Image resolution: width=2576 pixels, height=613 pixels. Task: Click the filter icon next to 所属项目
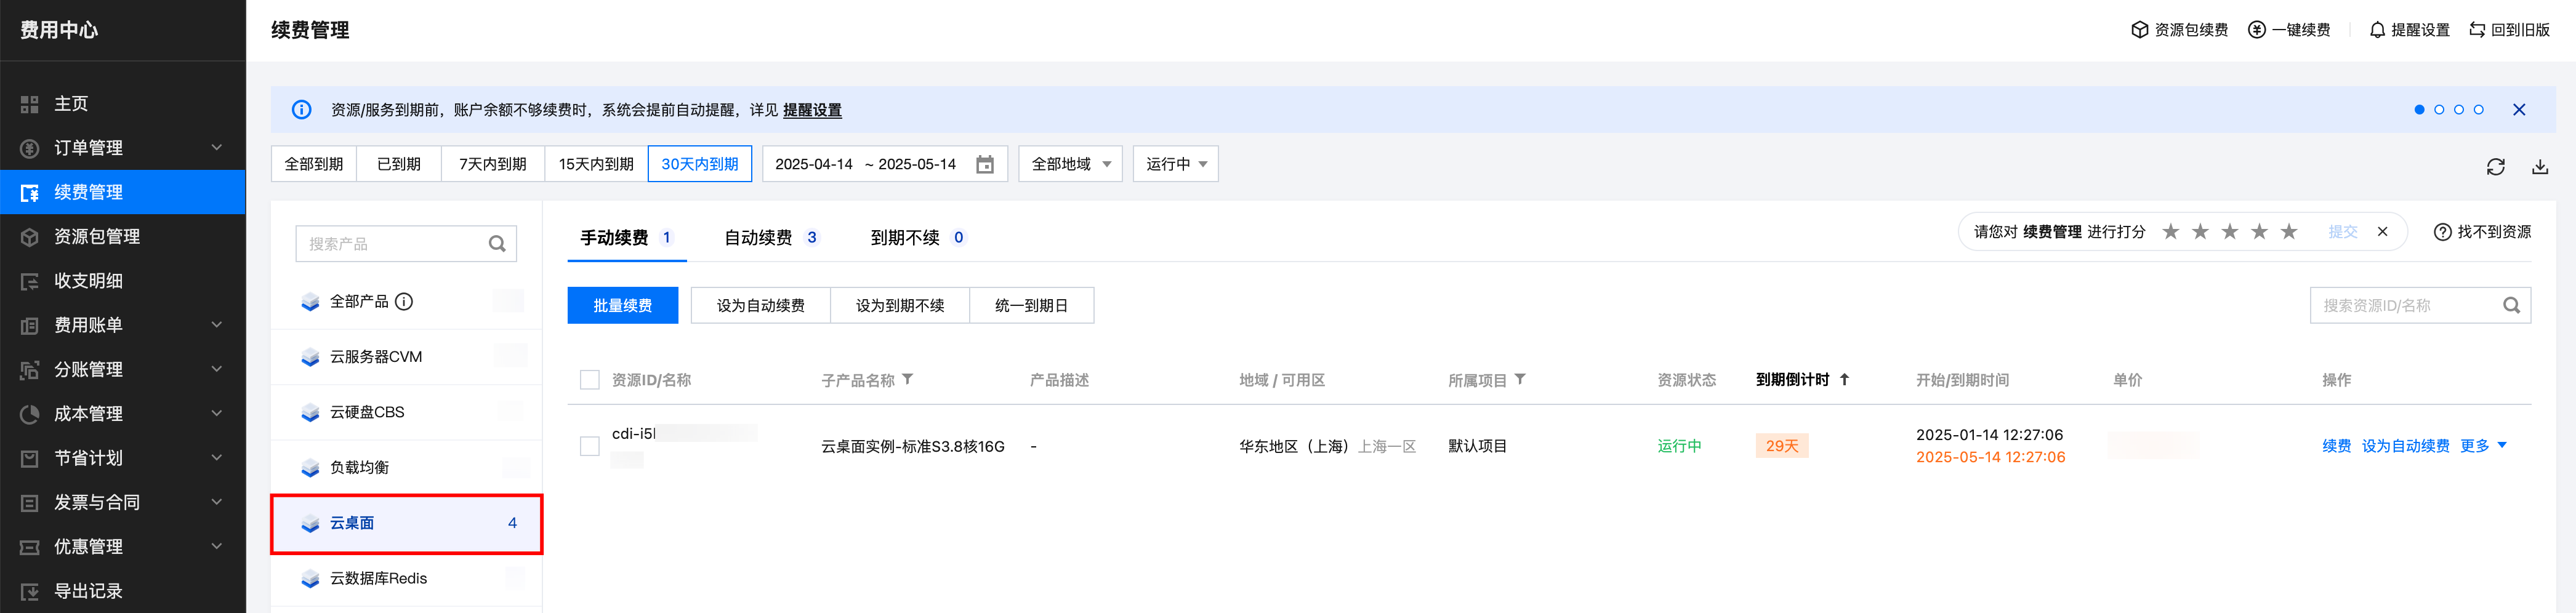pos(1520,380)
